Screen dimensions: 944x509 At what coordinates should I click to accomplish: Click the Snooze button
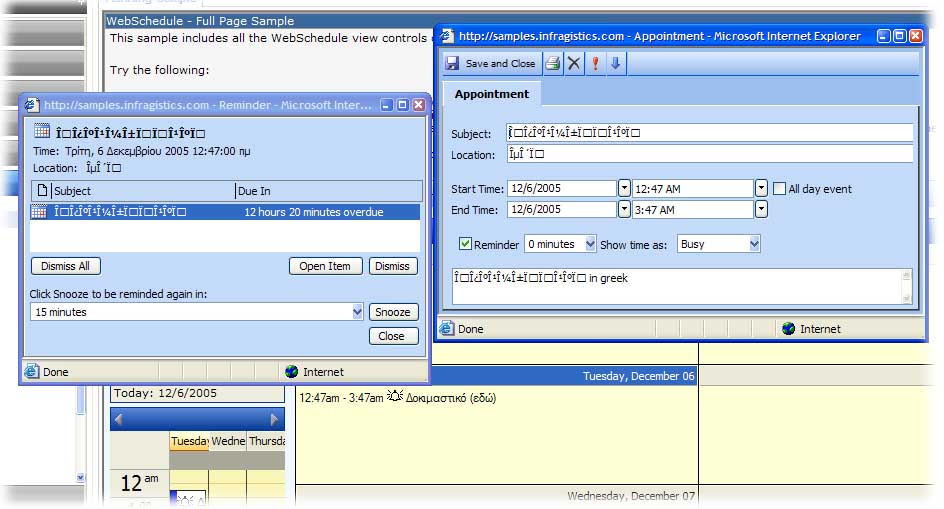click(393, 312)
